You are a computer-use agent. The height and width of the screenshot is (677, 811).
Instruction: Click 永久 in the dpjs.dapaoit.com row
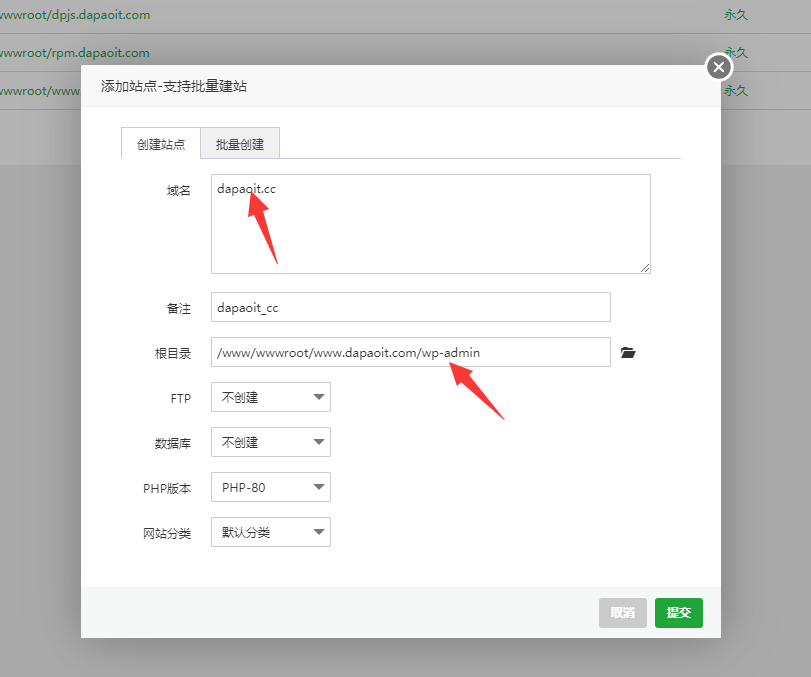tap(735, 15)
